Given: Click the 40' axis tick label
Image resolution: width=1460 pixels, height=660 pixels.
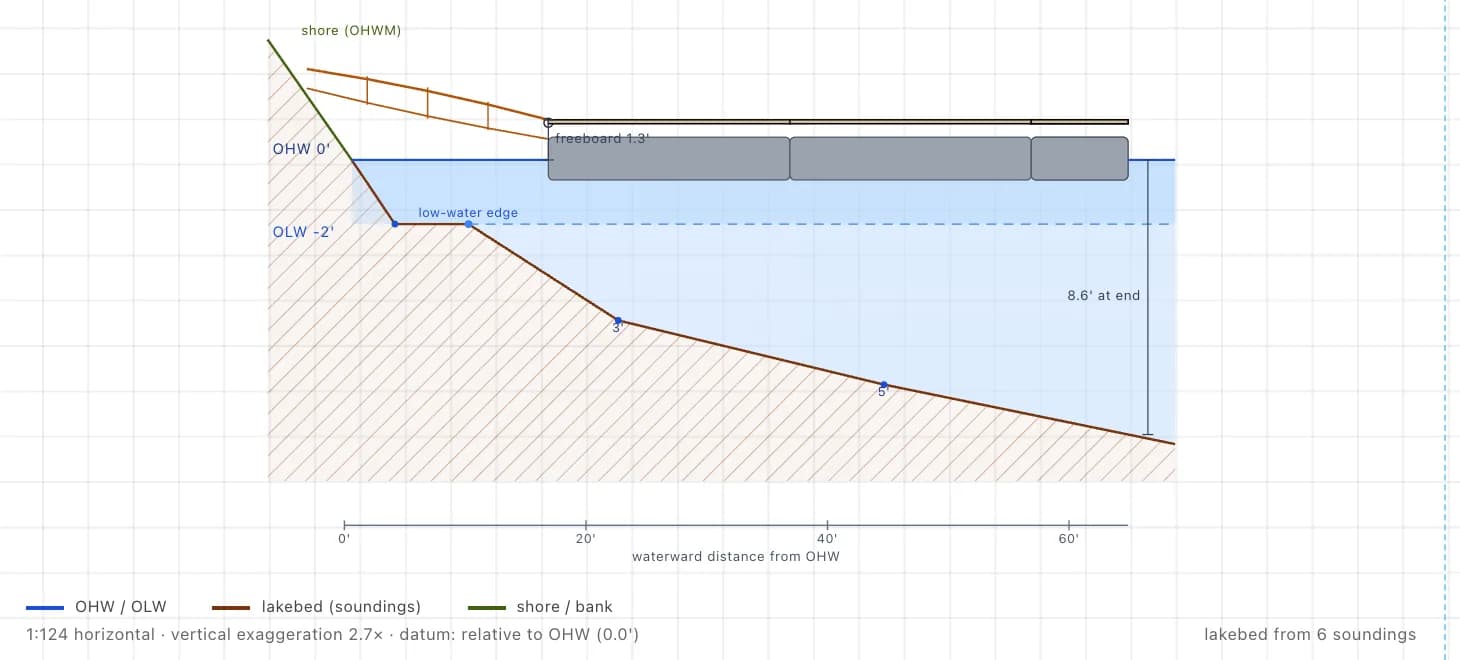Looking at the screenshot, I should 827,540.
